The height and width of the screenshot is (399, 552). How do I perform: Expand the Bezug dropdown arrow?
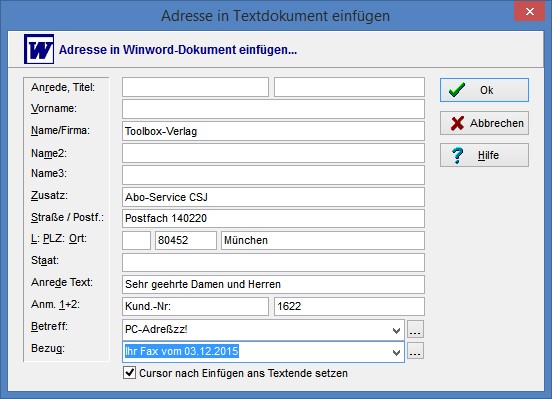pyautogui.click(x=396, y=352)
